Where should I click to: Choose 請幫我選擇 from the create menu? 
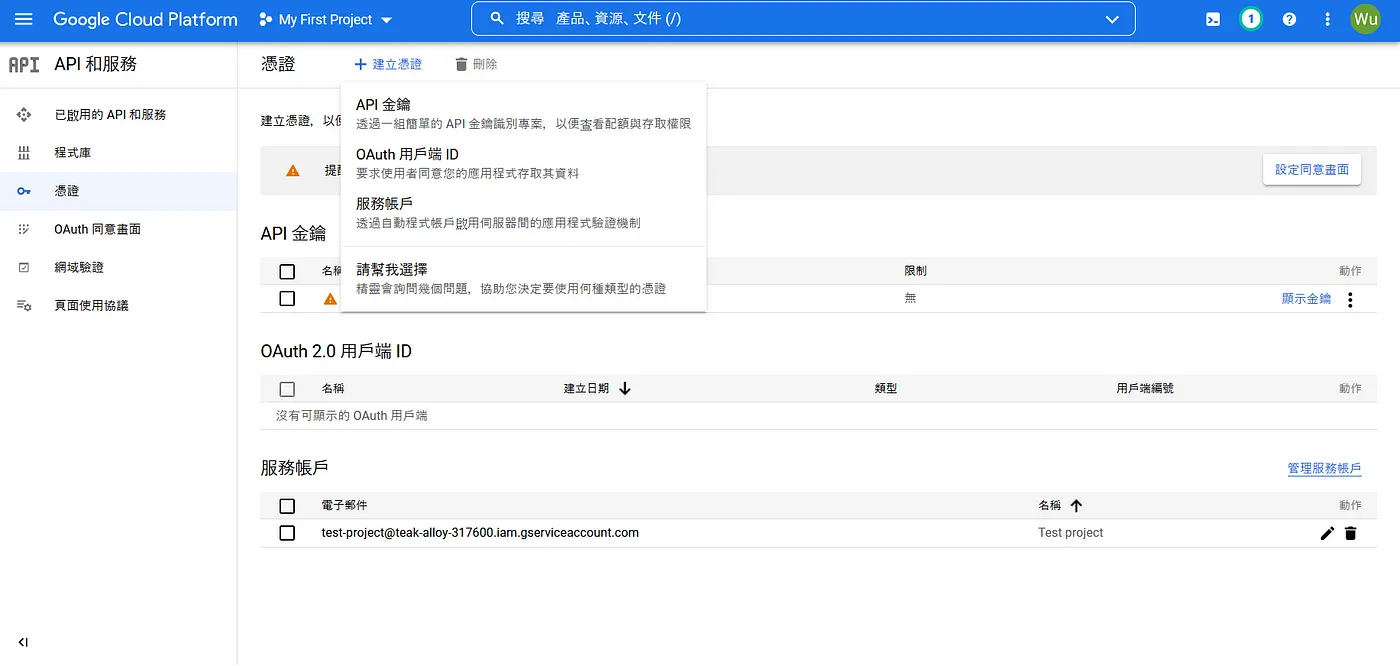pos(523,278)
